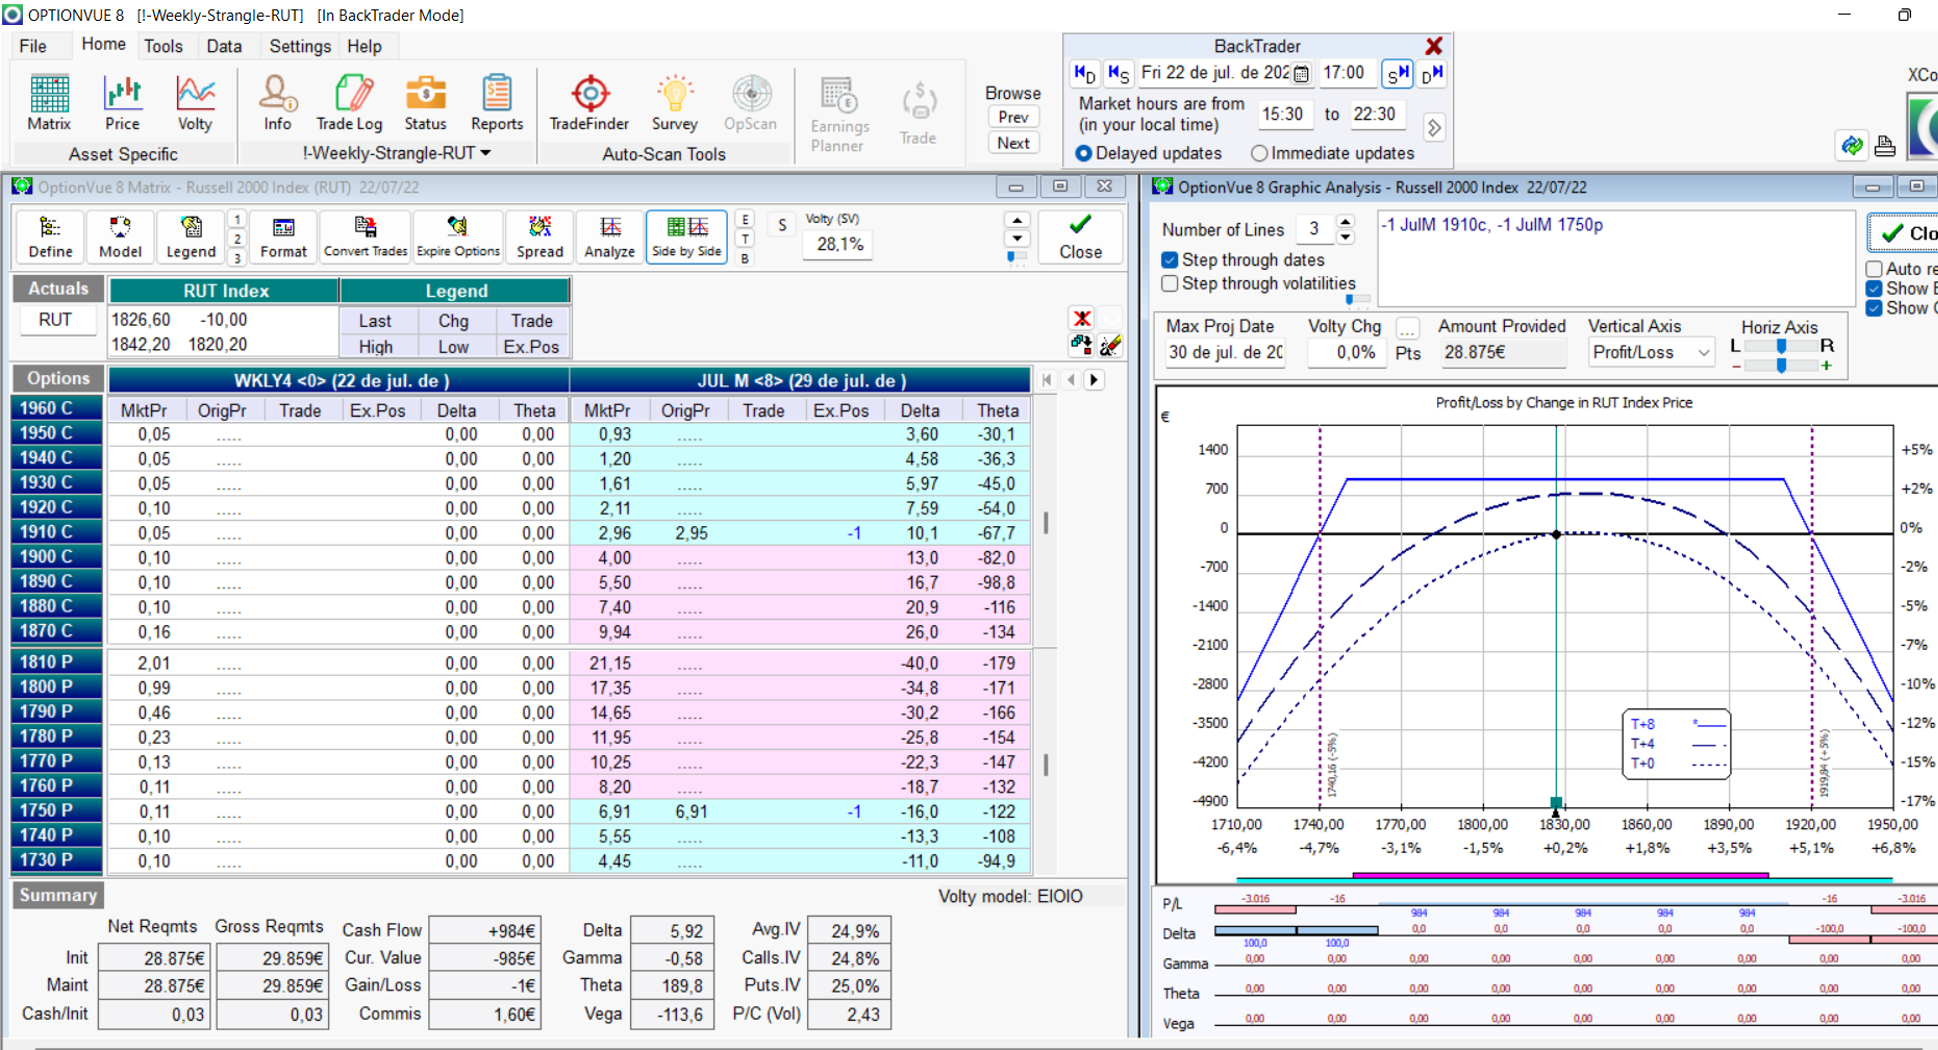Toggle the Legend in Matrix toolbar
The width and height of the screenshot is (1938, 1050).
pyautogui.click(x=190, y=237)
